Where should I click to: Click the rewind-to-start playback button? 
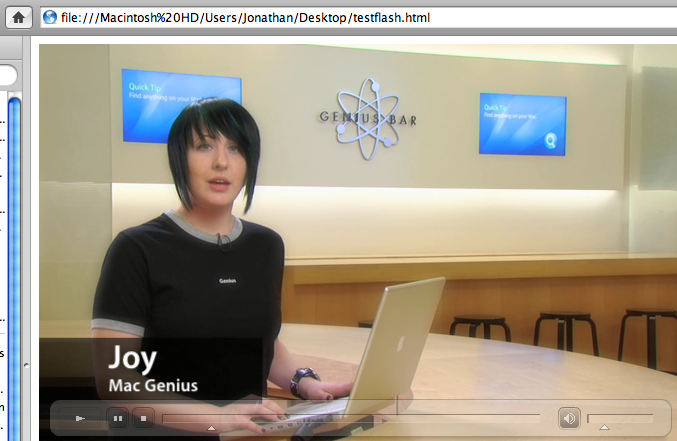click(80, 418)
